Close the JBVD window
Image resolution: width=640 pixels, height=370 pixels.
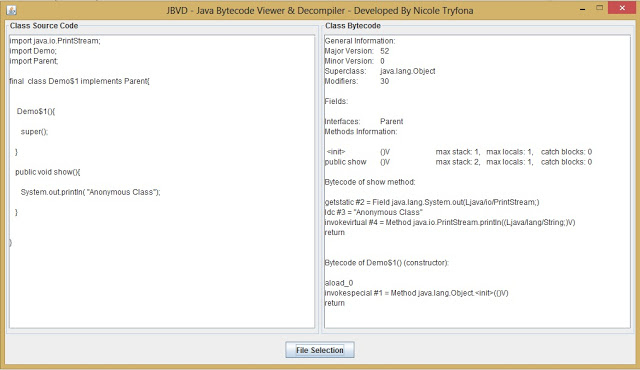(x=622, y=8)
